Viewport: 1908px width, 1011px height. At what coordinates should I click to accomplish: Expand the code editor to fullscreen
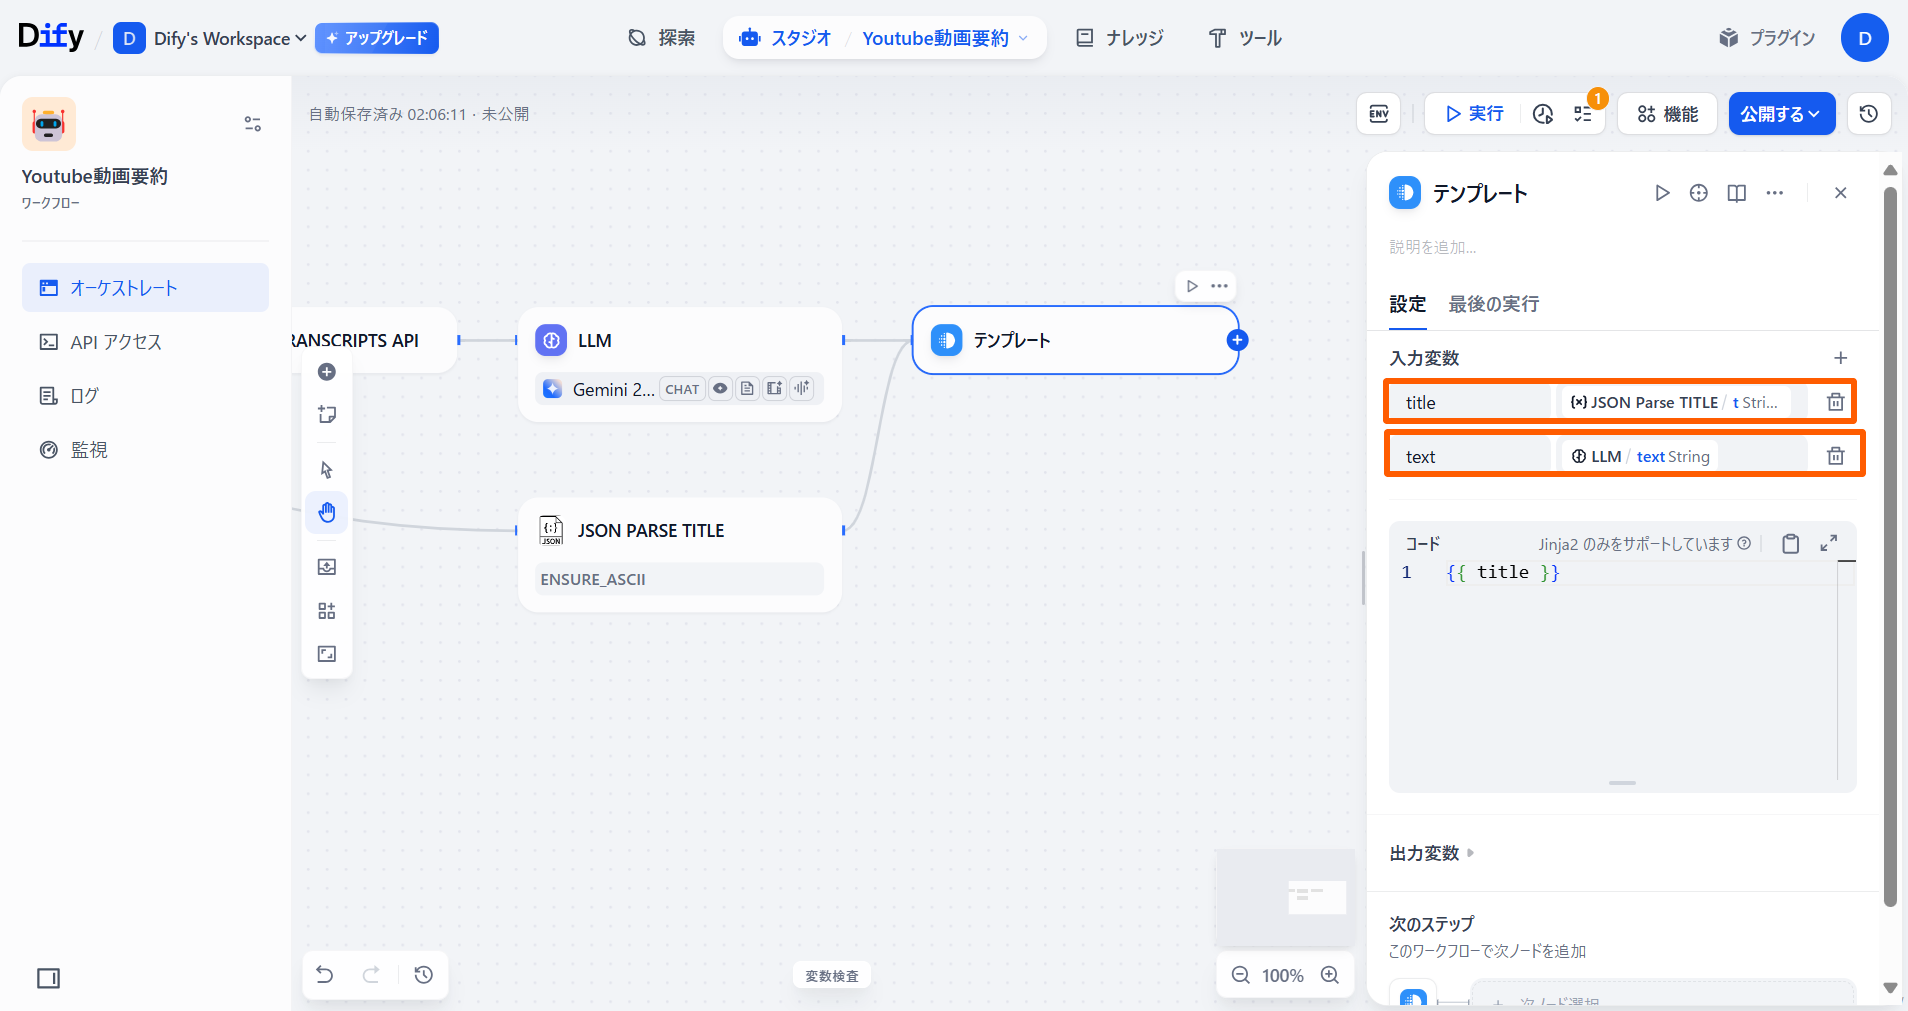pos(1828,543)
